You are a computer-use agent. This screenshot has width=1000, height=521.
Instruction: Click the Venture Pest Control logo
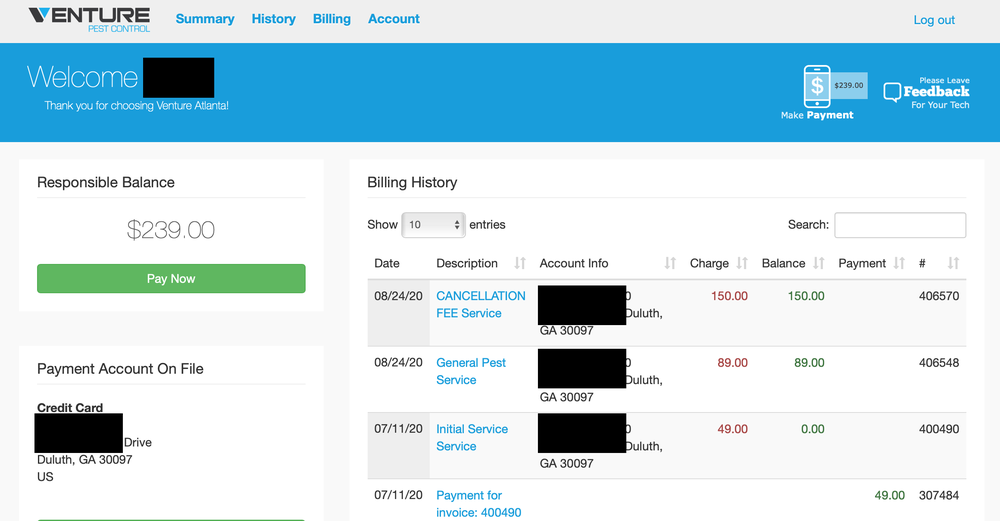click(x=89, y=19)
